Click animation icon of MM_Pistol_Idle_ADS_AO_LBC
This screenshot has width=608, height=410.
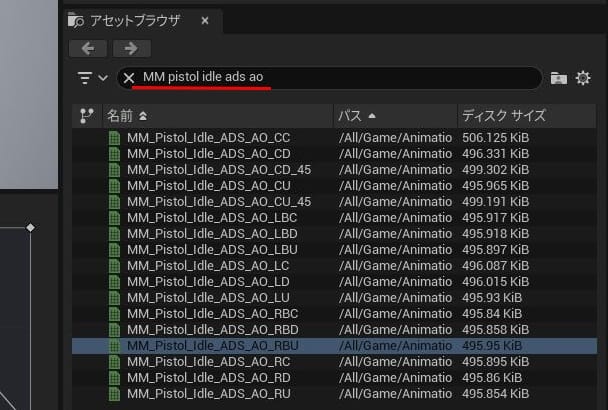tap(114, 218)
